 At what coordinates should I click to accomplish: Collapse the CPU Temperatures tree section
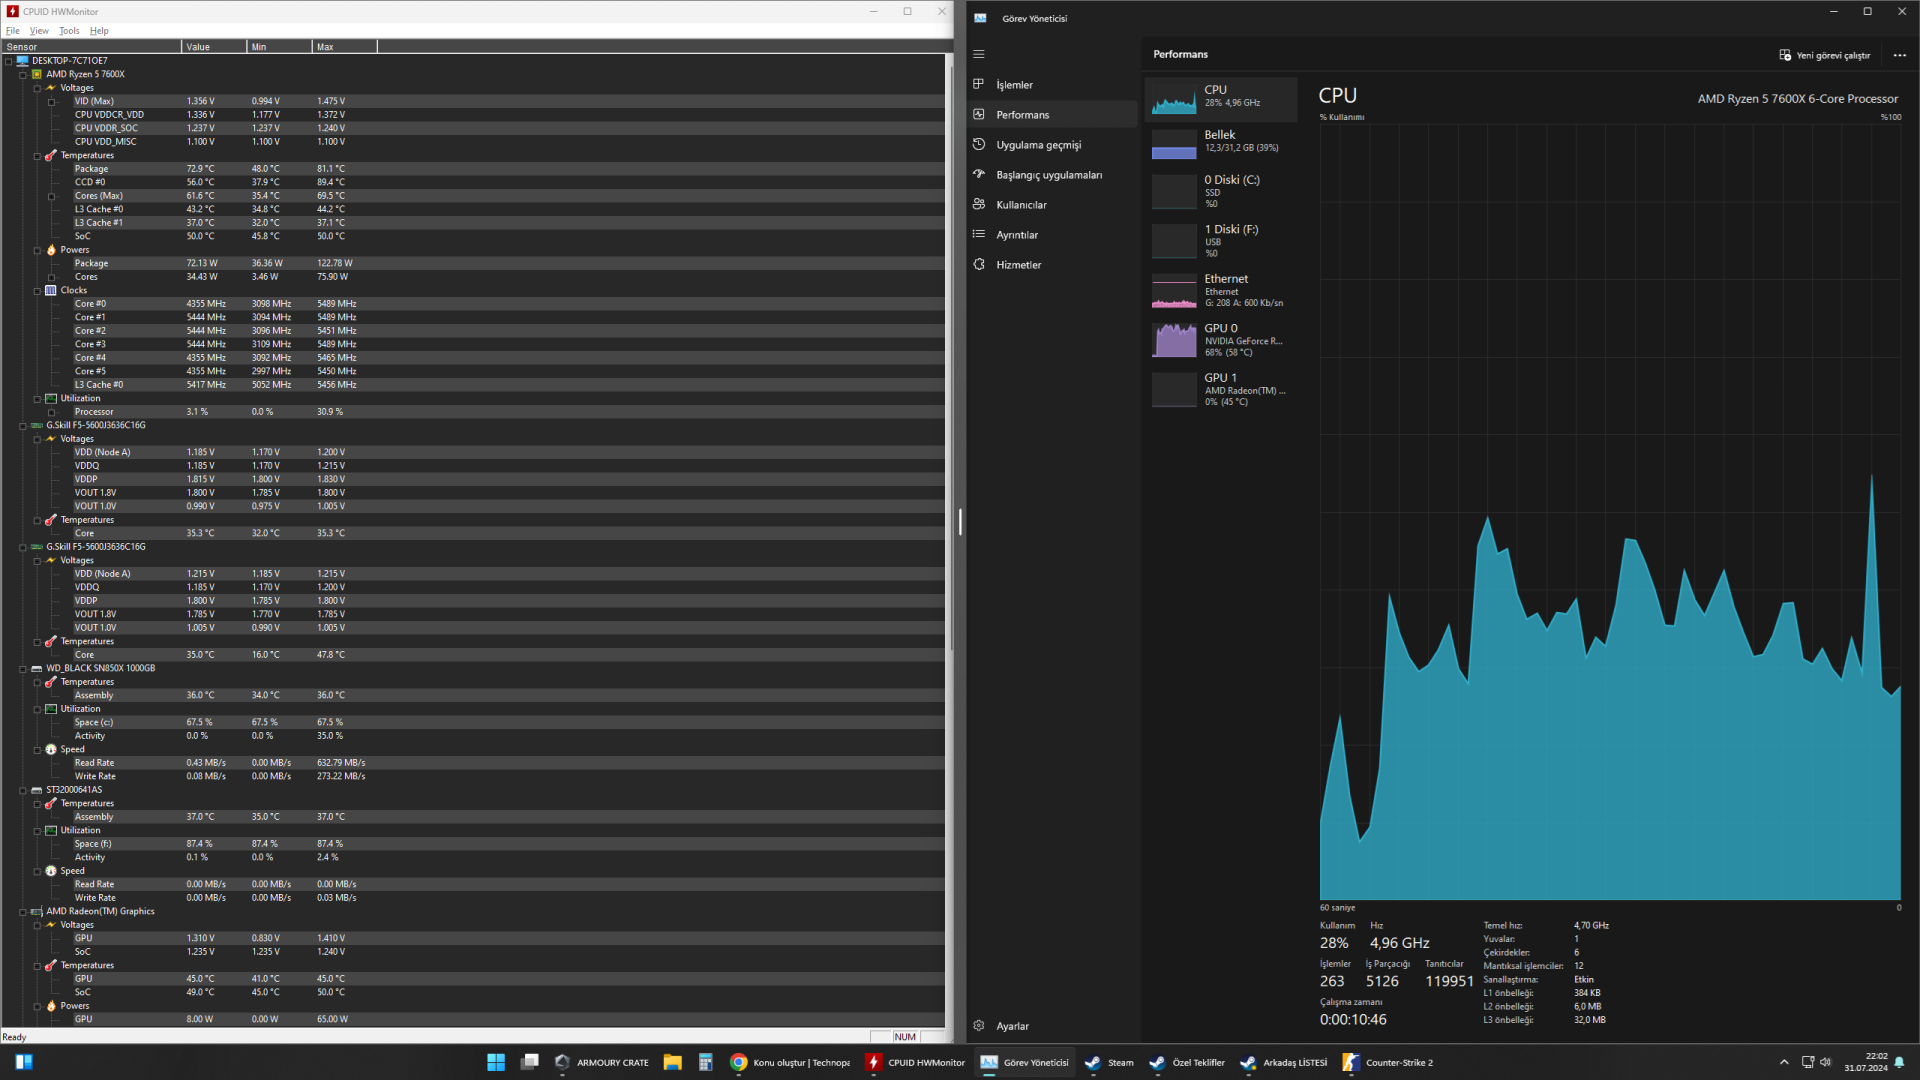[x=37, y=156]
